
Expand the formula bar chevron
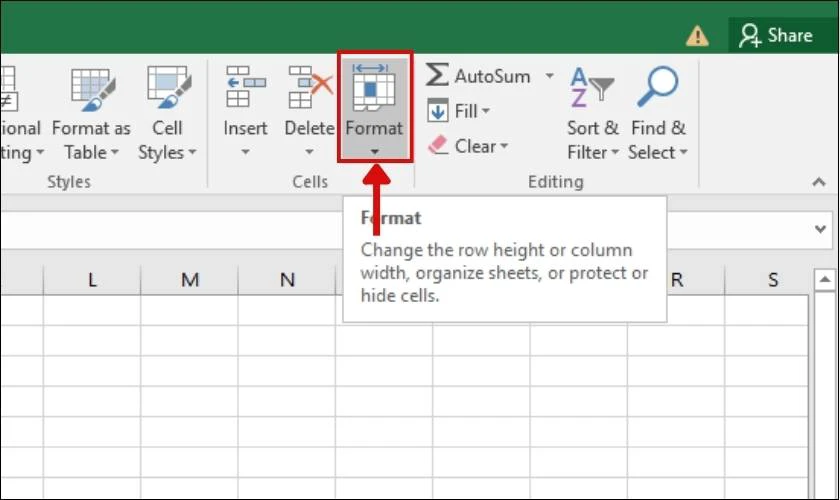pyautogui.click(x=820, y=229)
